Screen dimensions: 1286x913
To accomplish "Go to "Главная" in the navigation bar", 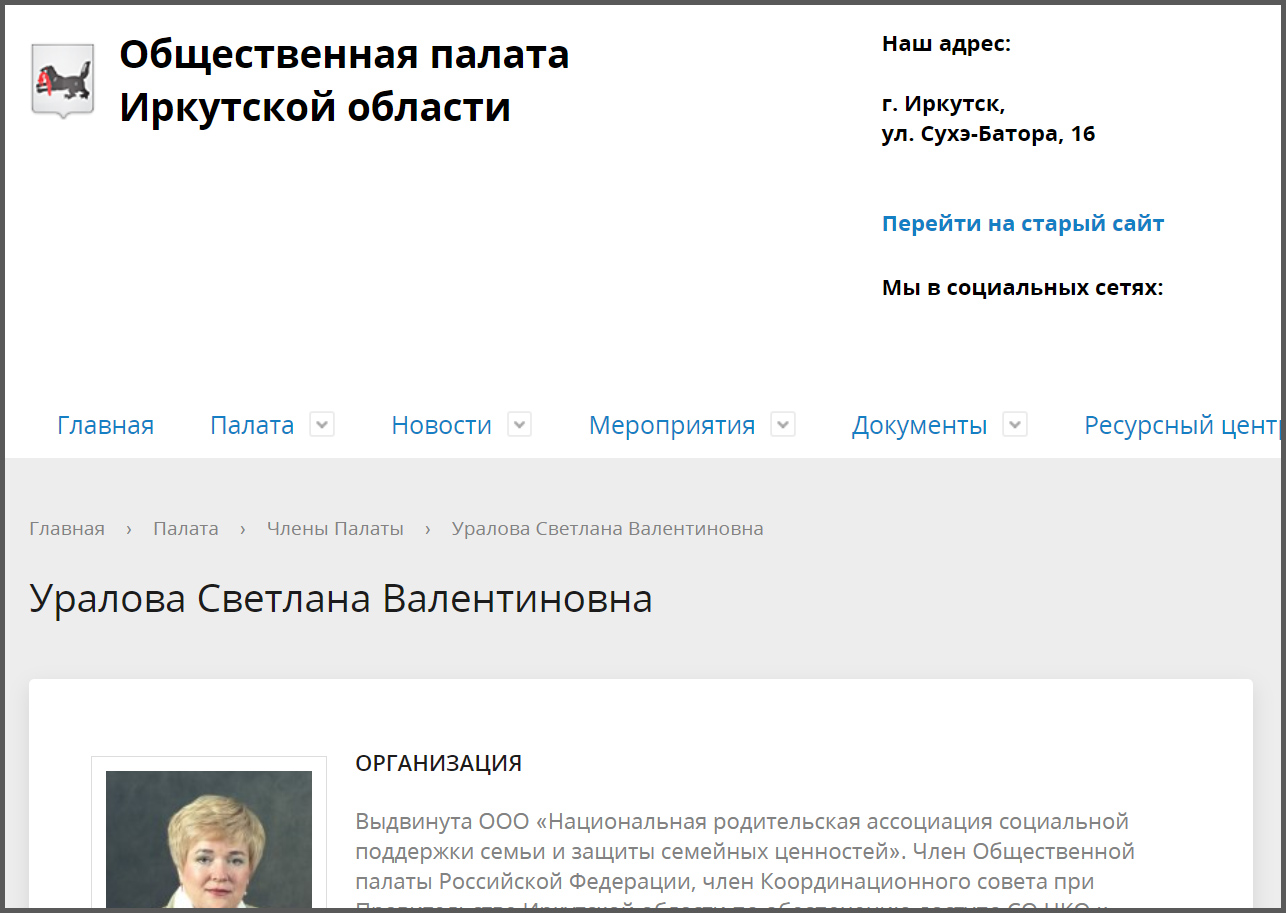I will [105, 425].
